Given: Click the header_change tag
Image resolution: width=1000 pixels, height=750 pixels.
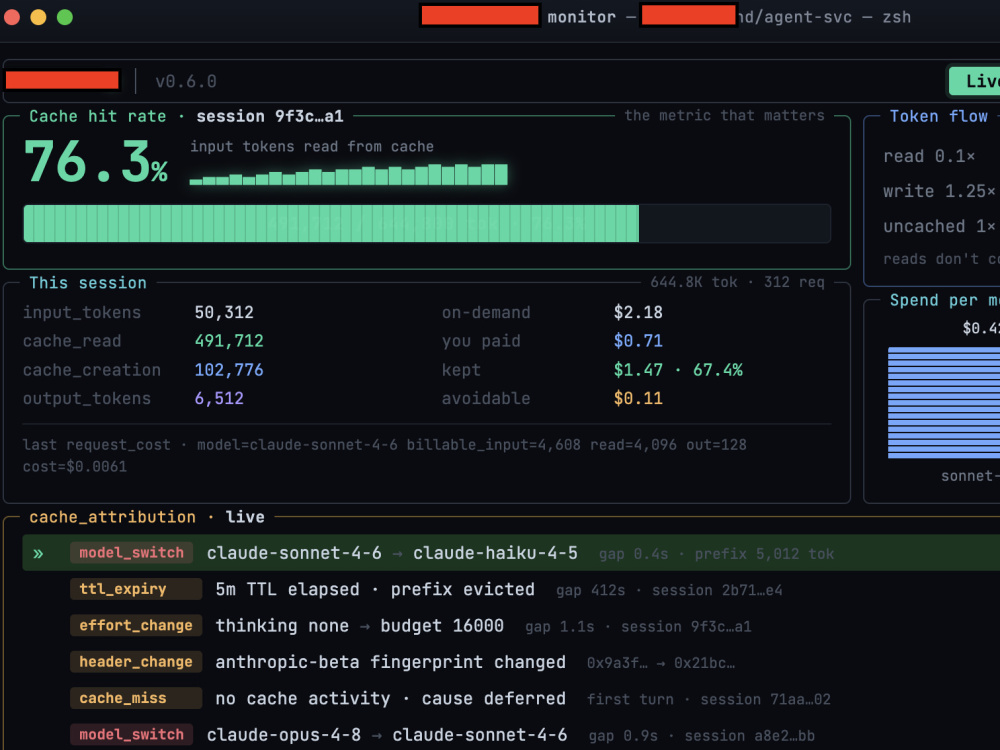Looking at the screenshot, I should tap(136, 662).
